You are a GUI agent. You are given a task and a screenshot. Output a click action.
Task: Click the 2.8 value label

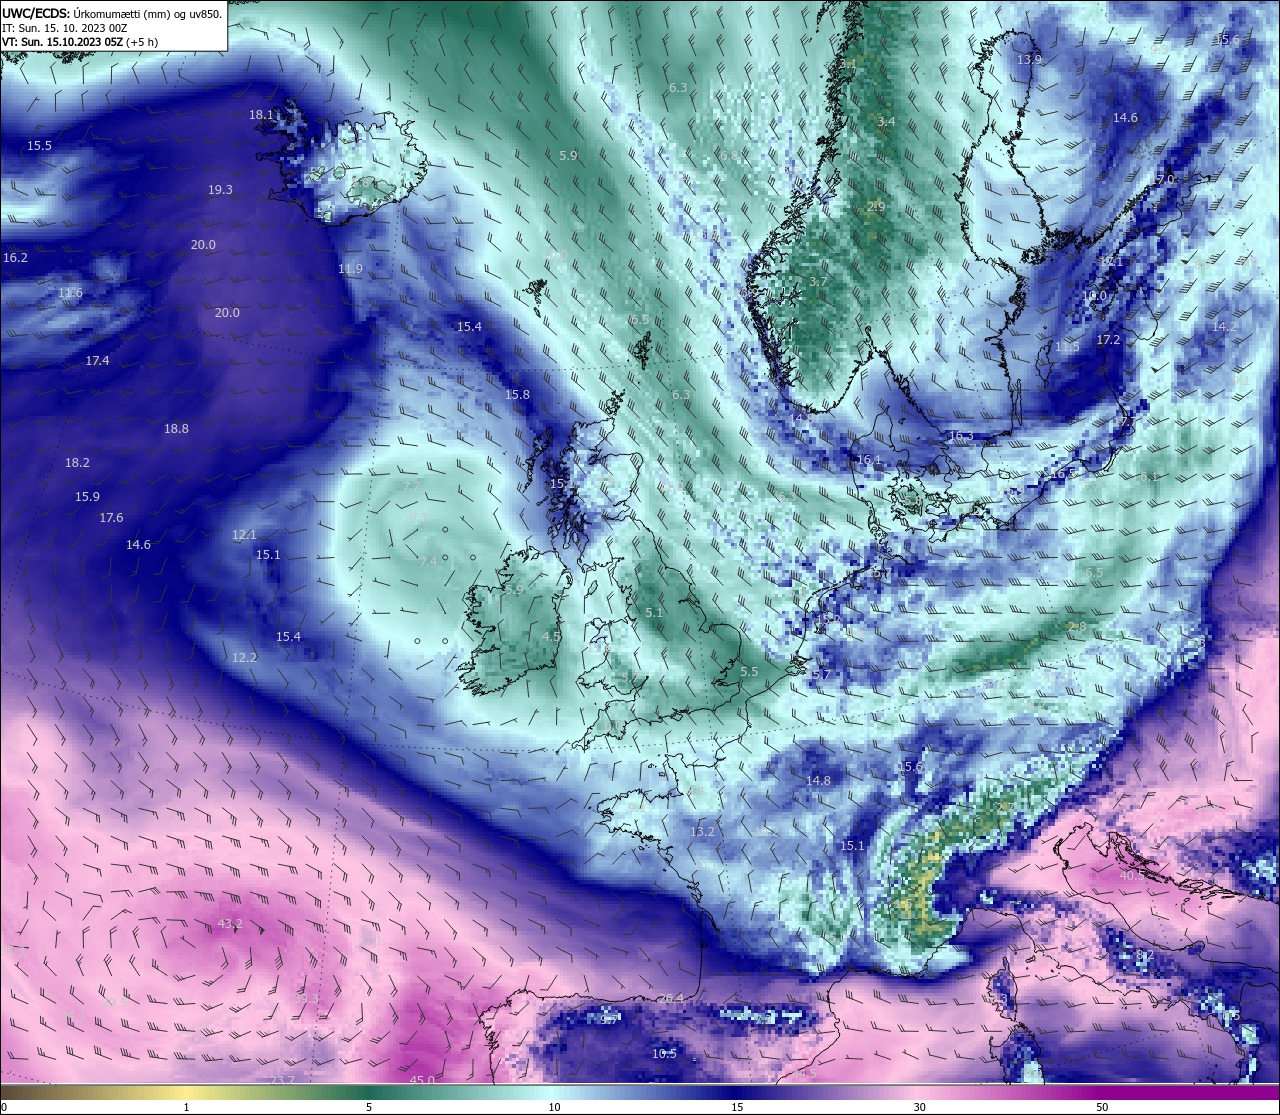click(1077, 627)
